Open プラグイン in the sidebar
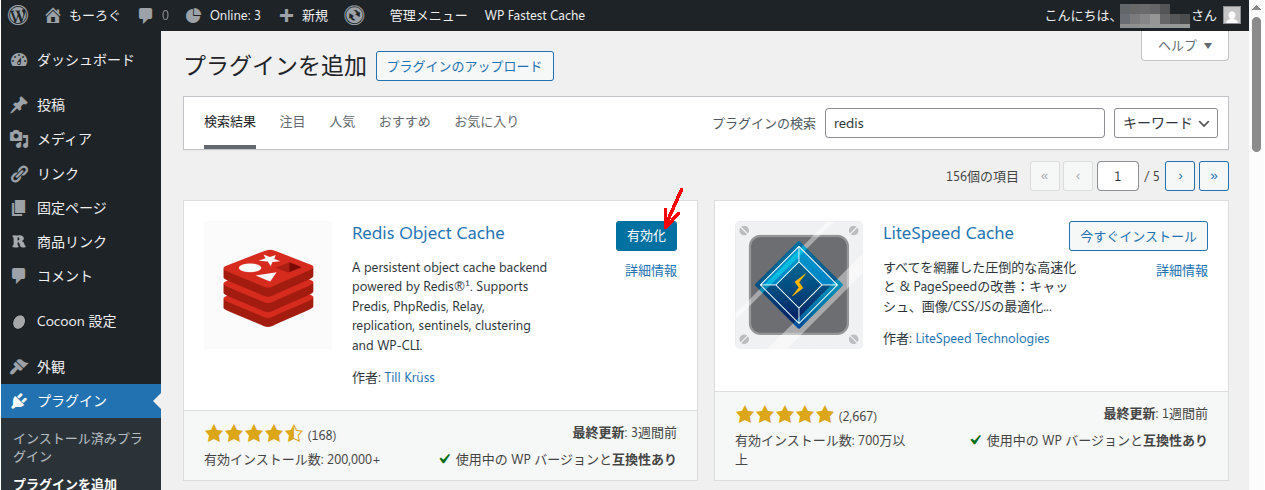Viewport: 1265px width, 490px height. point(80,401)
